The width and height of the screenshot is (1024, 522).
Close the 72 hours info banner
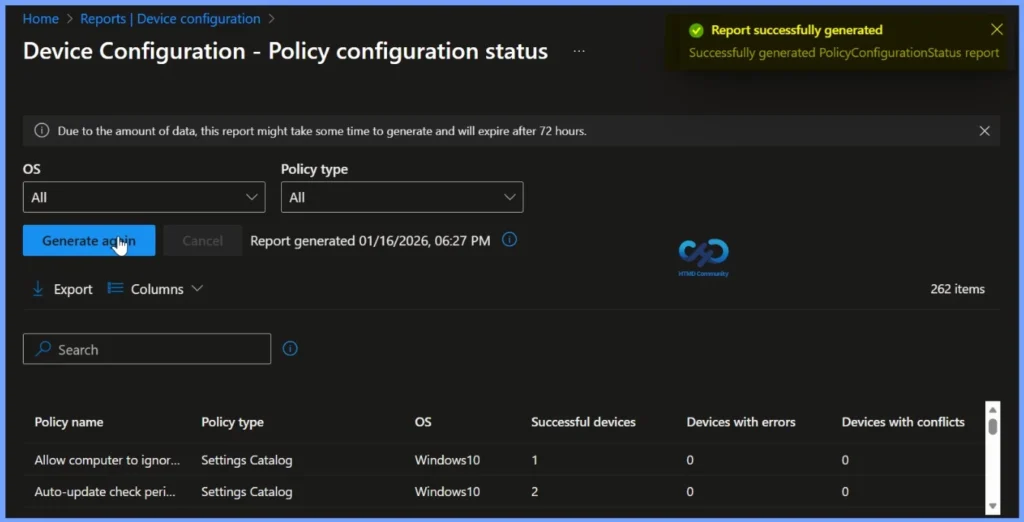click(984, 131)
